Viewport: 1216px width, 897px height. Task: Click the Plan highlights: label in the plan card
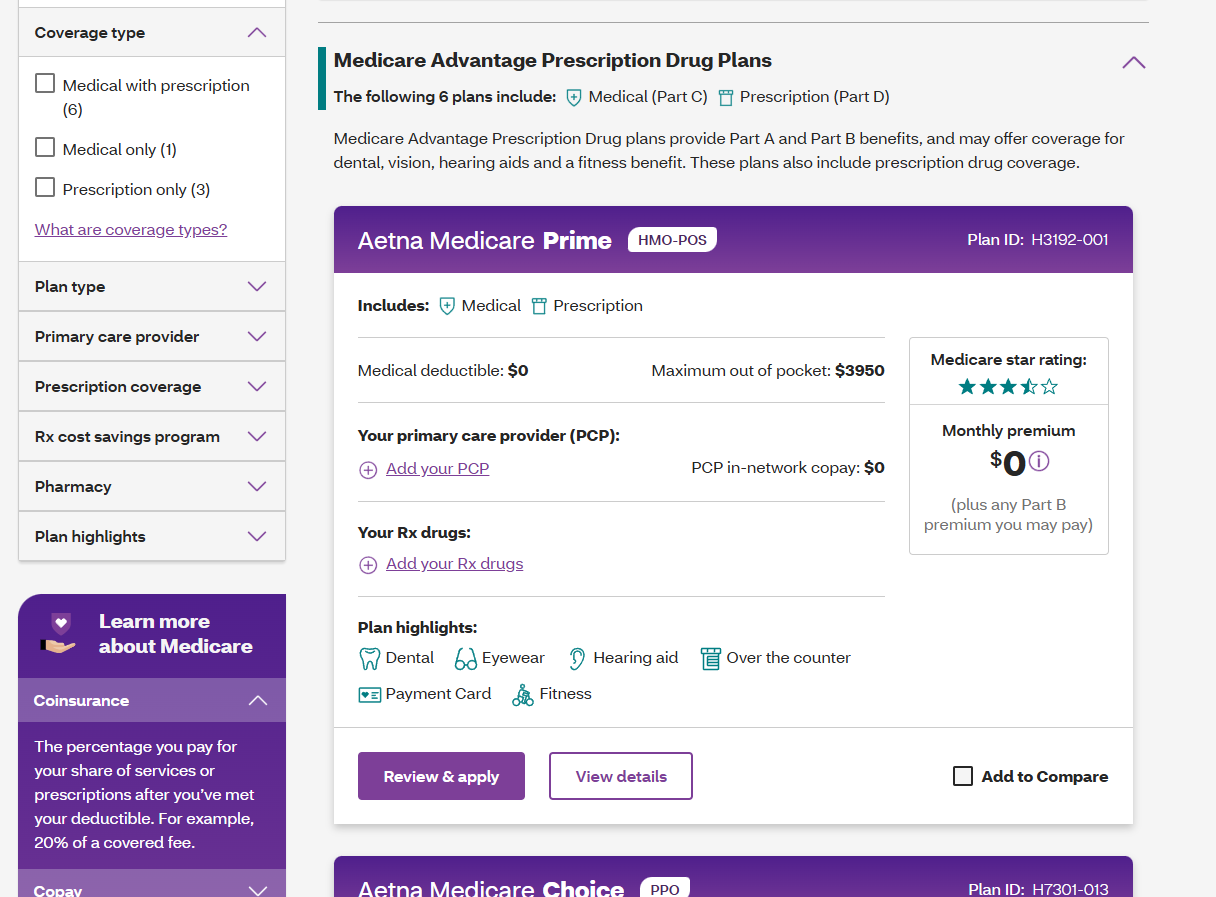[x=417, y=628]
